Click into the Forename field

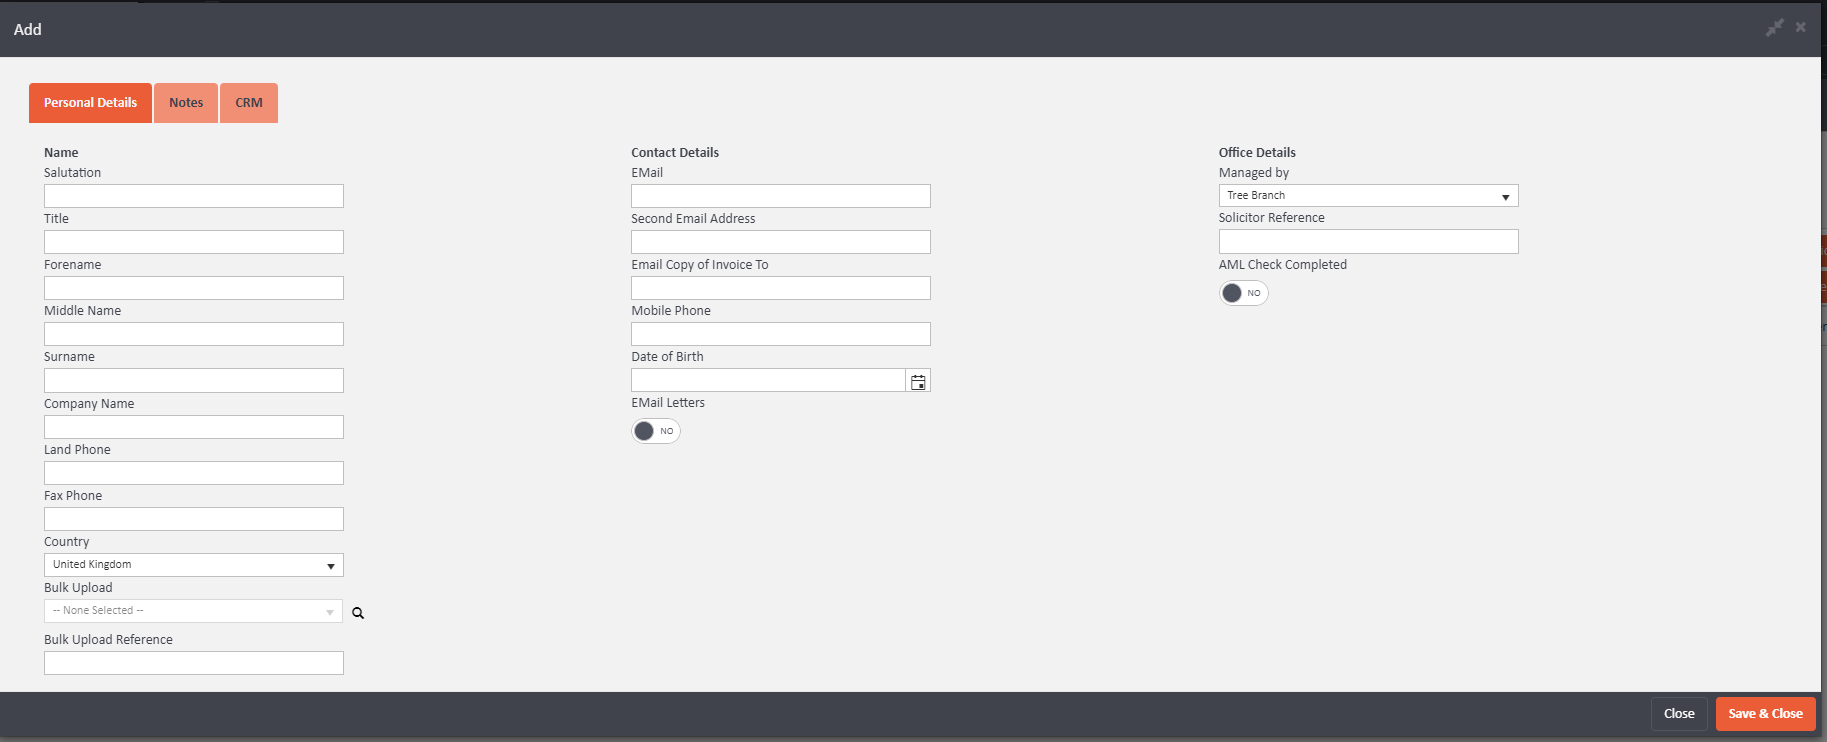point(193,288)
